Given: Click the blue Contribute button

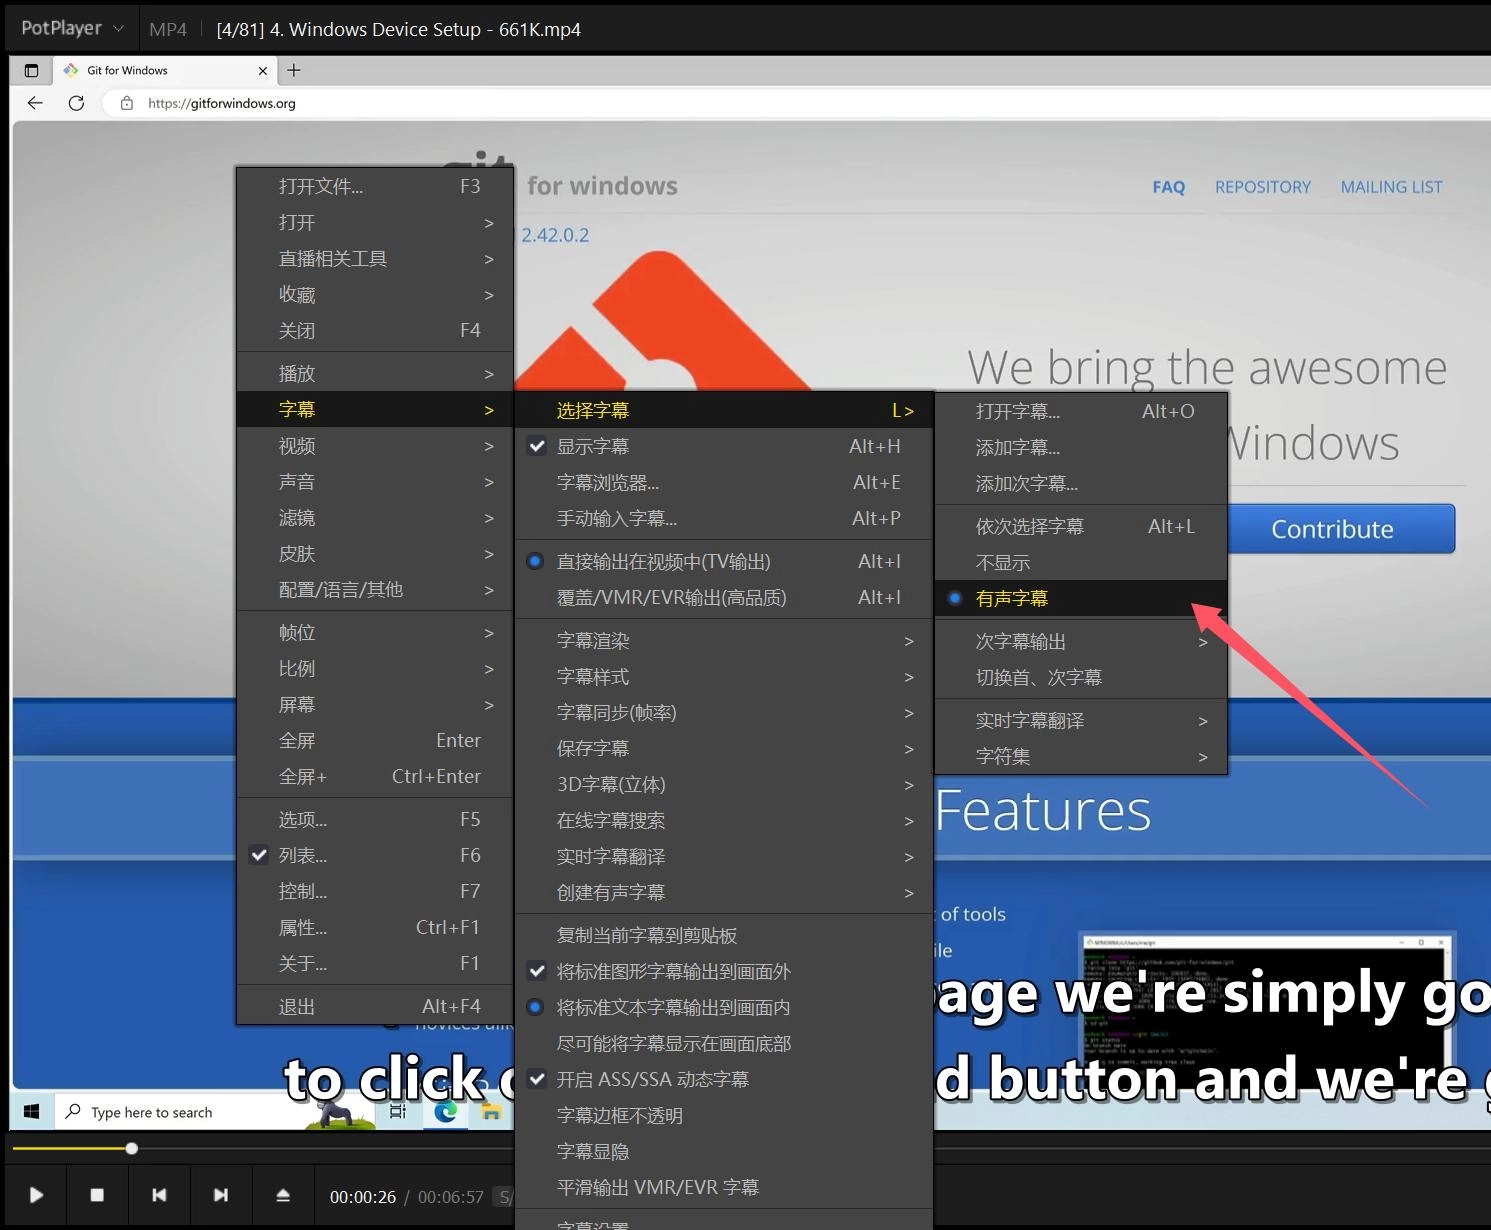Looking at the screenshot, I should click(x=1332, y=529).
